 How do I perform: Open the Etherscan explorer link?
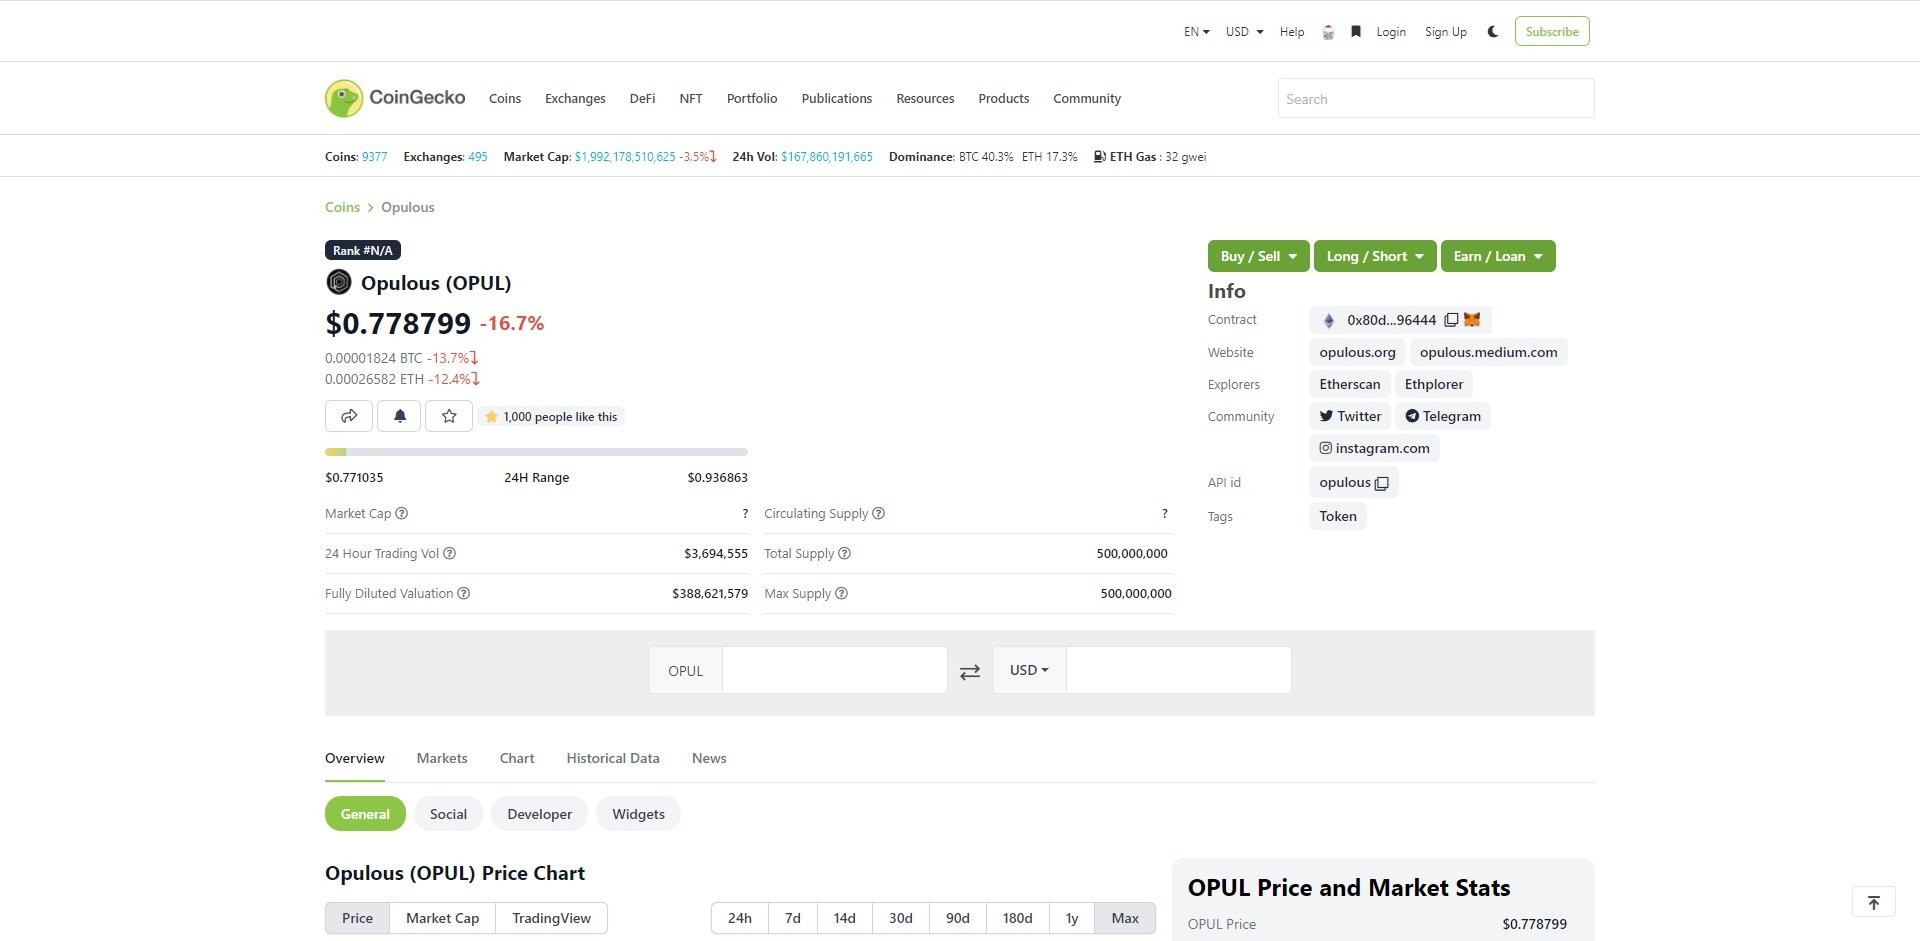coord(1349,384)
